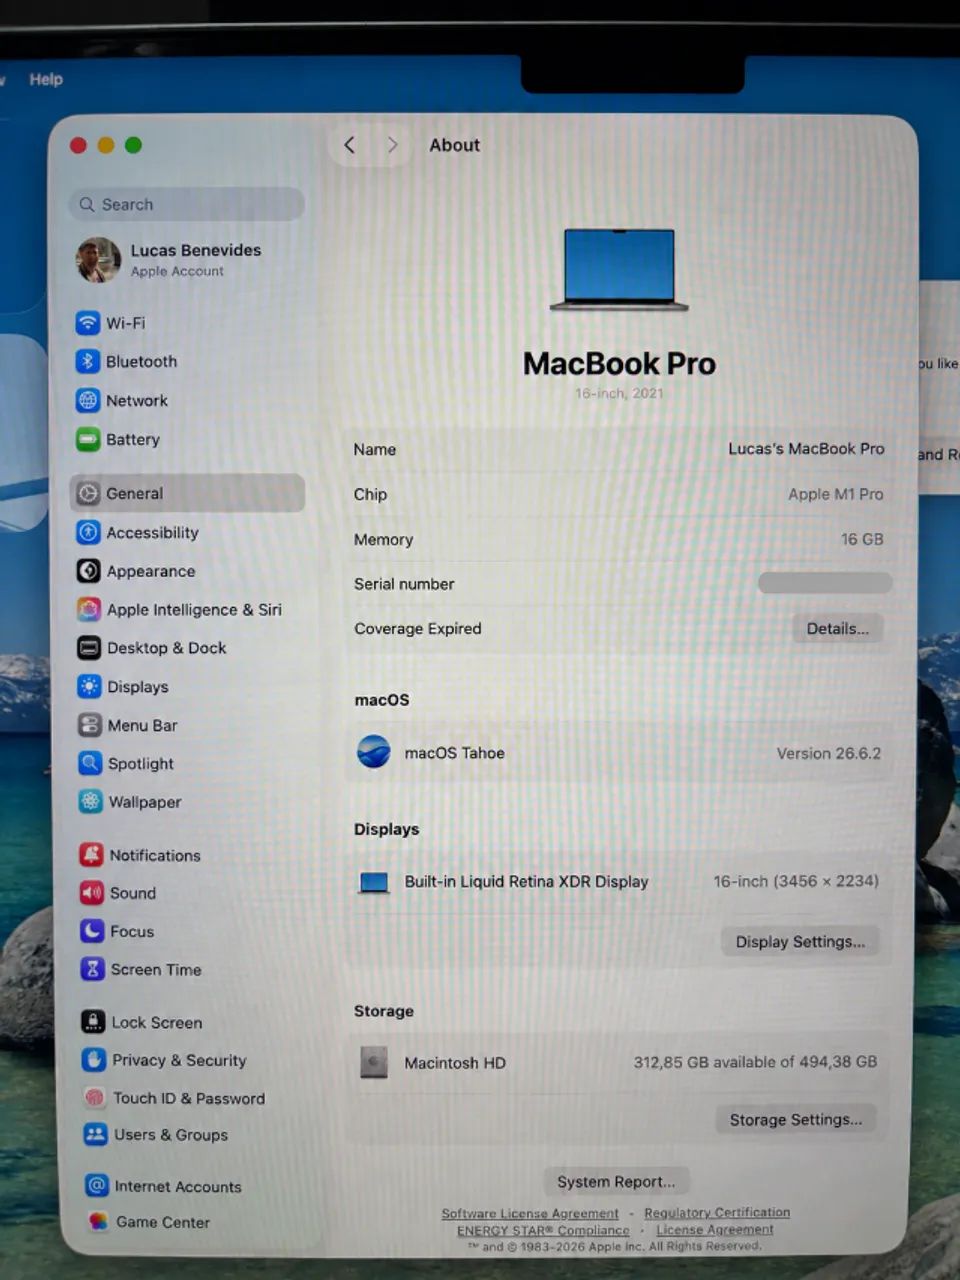
Task: Open Wi-Fi settings icon in sidebar
Action: click(88, 323)
